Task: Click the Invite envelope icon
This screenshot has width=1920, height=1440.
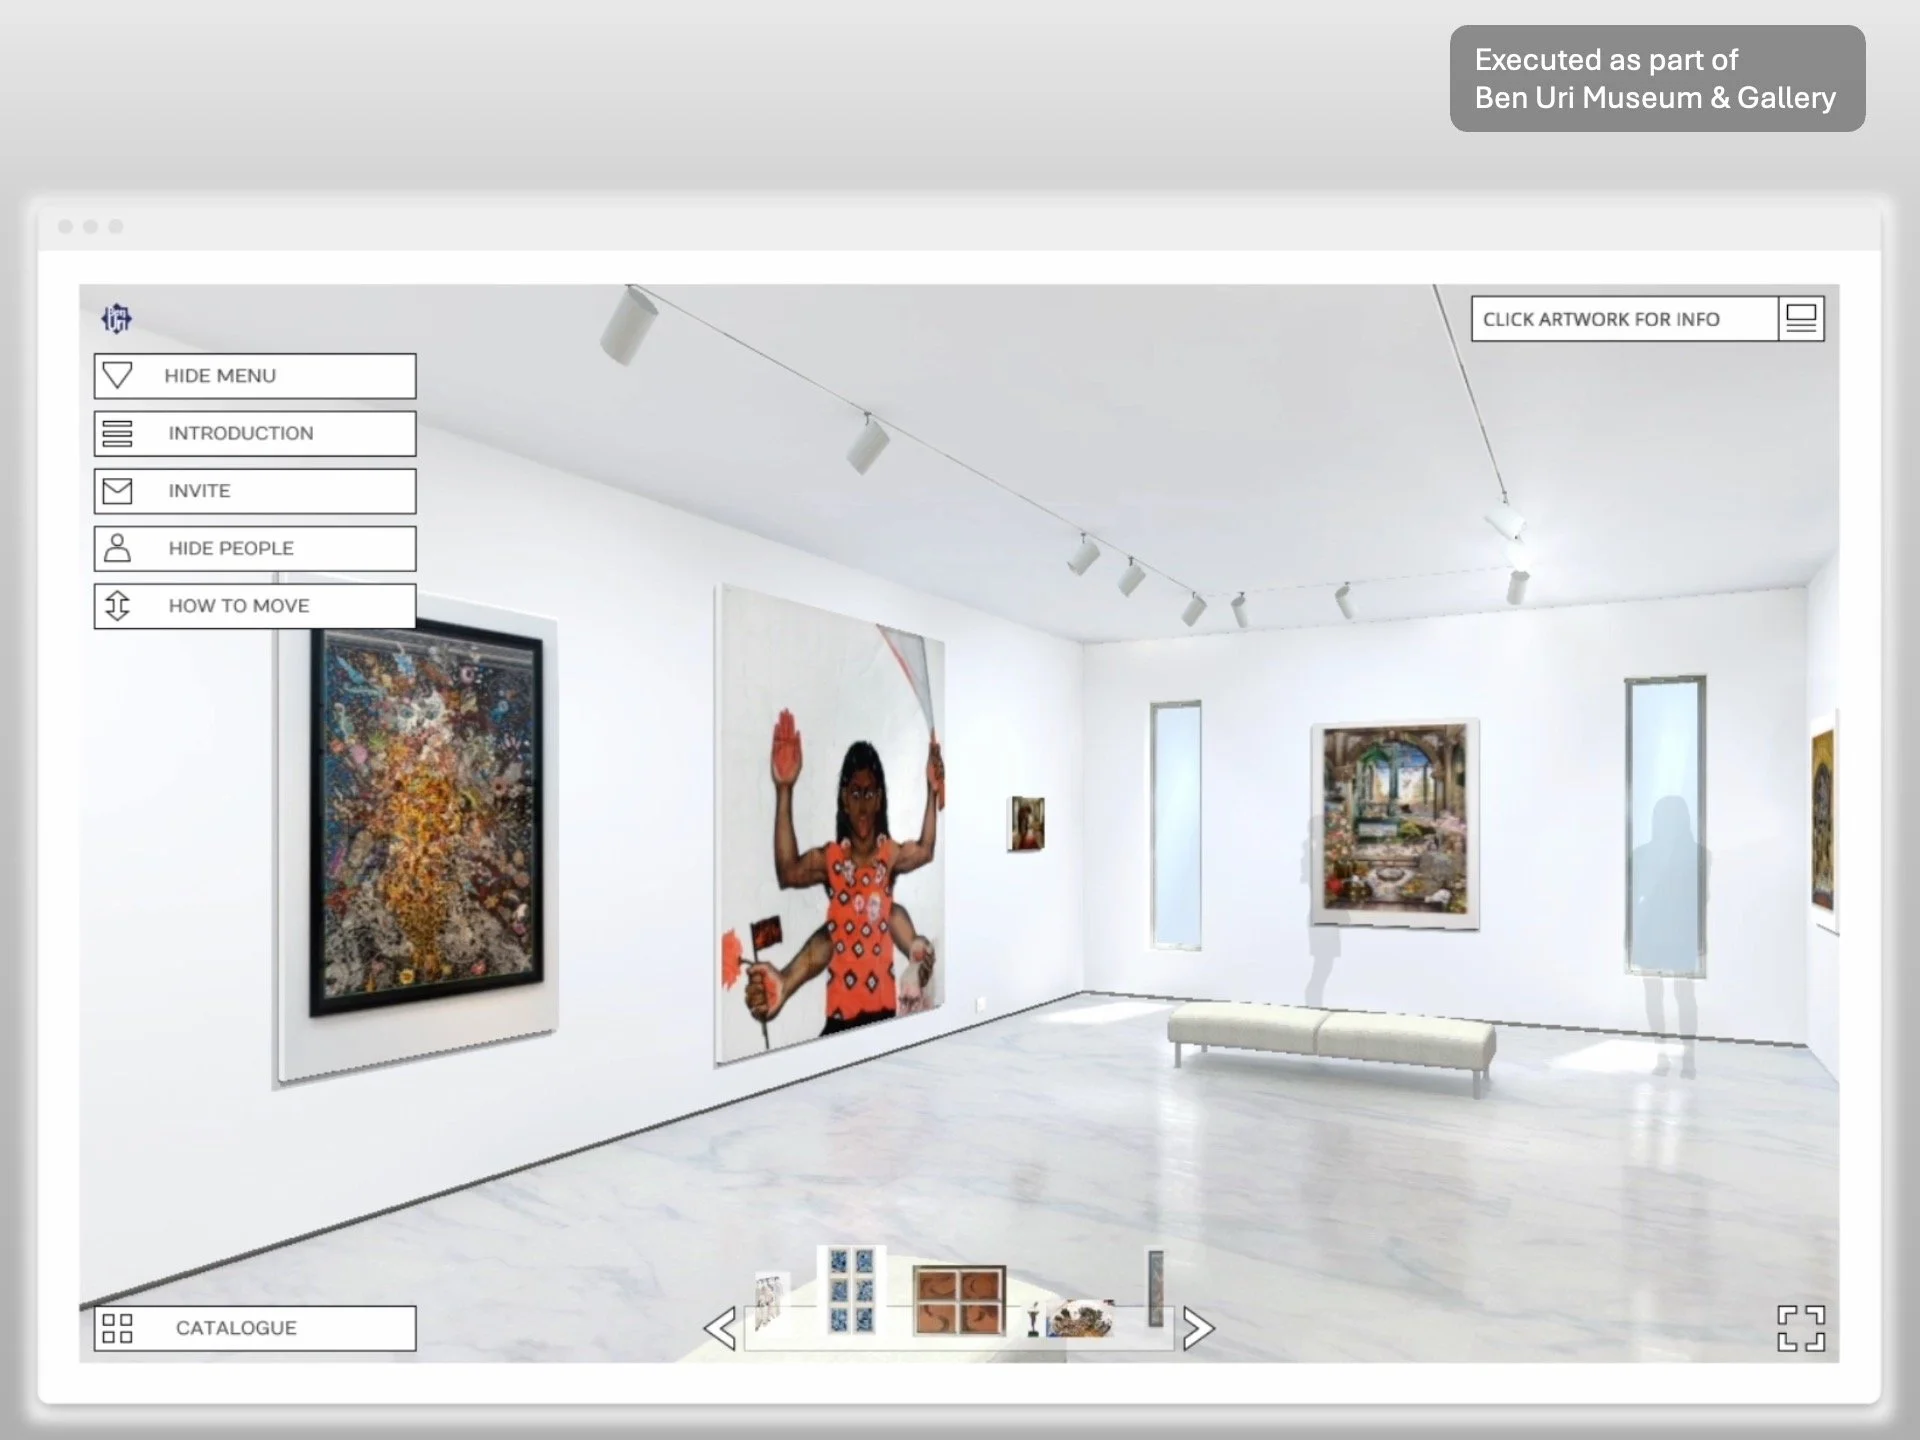Action: point(118,491)
